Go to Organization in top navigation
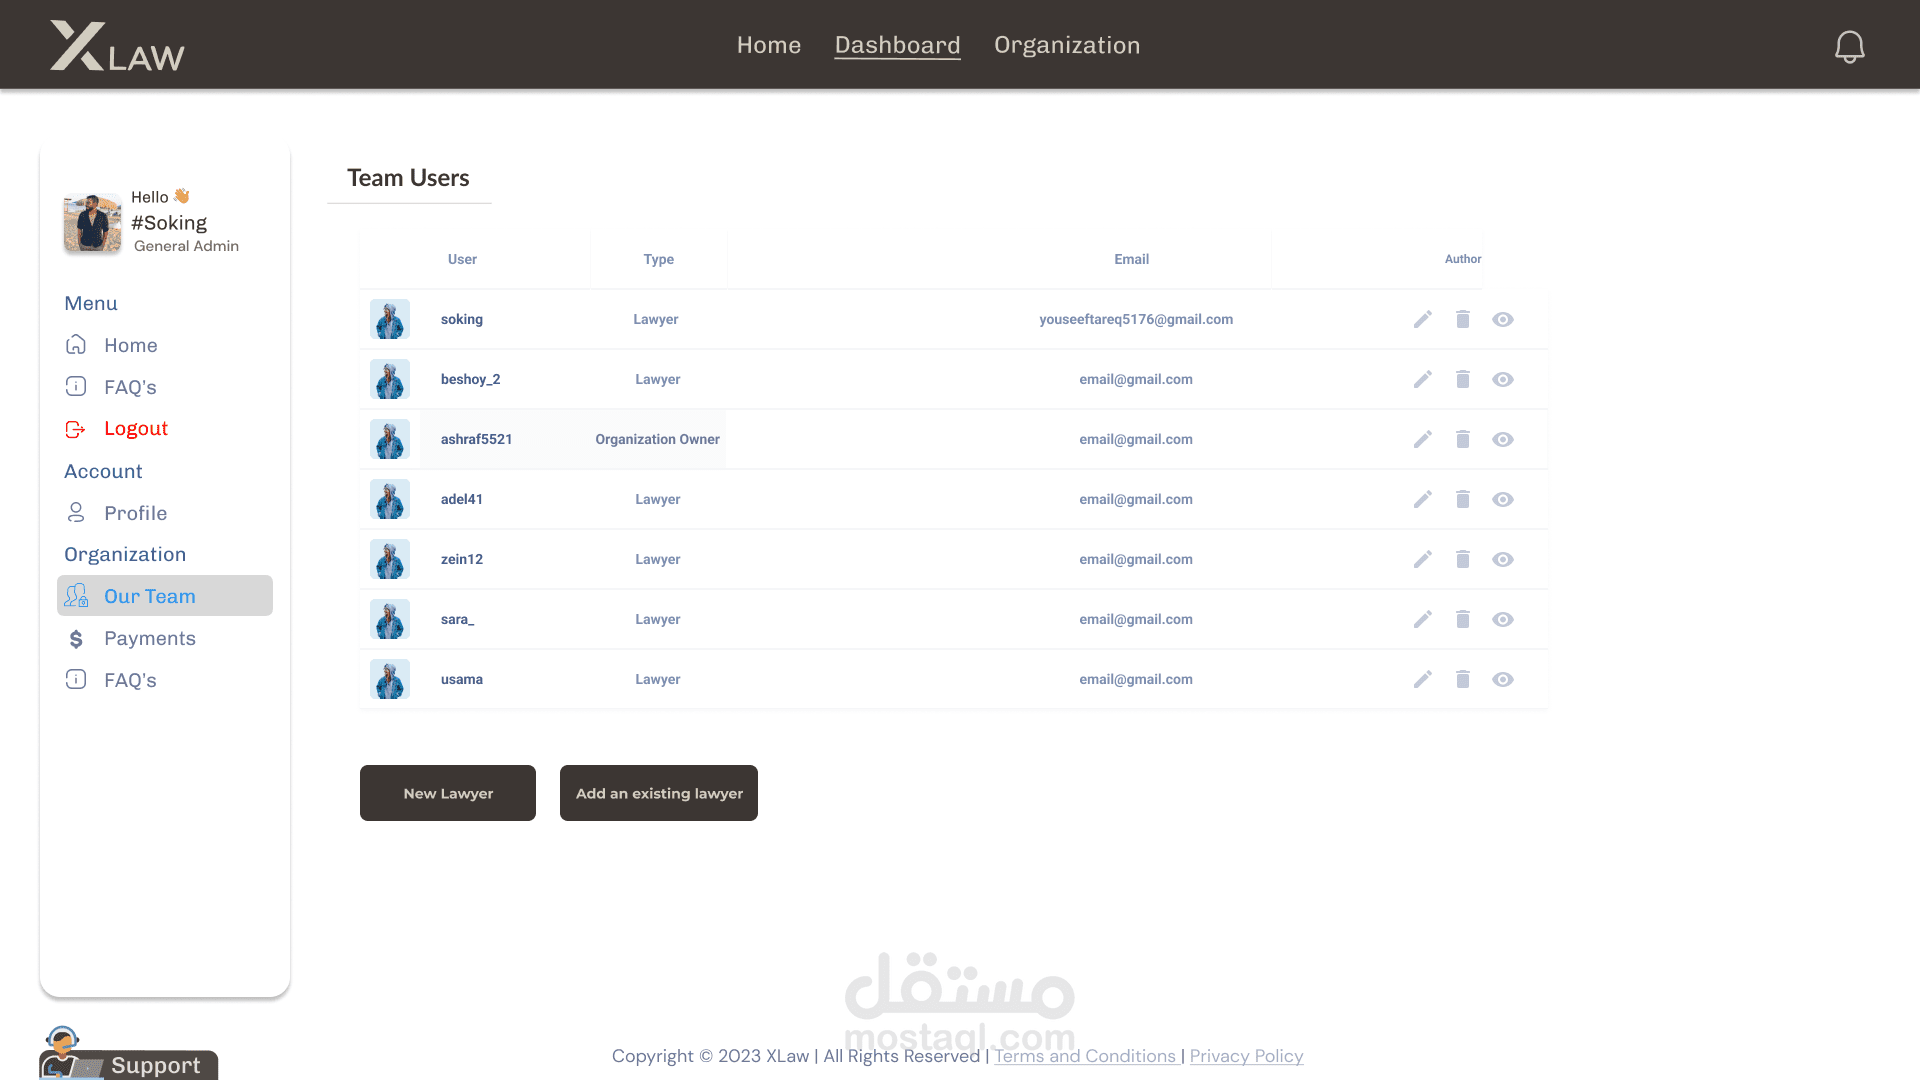This screenshot has width=1920, height=1080. 1066,45
